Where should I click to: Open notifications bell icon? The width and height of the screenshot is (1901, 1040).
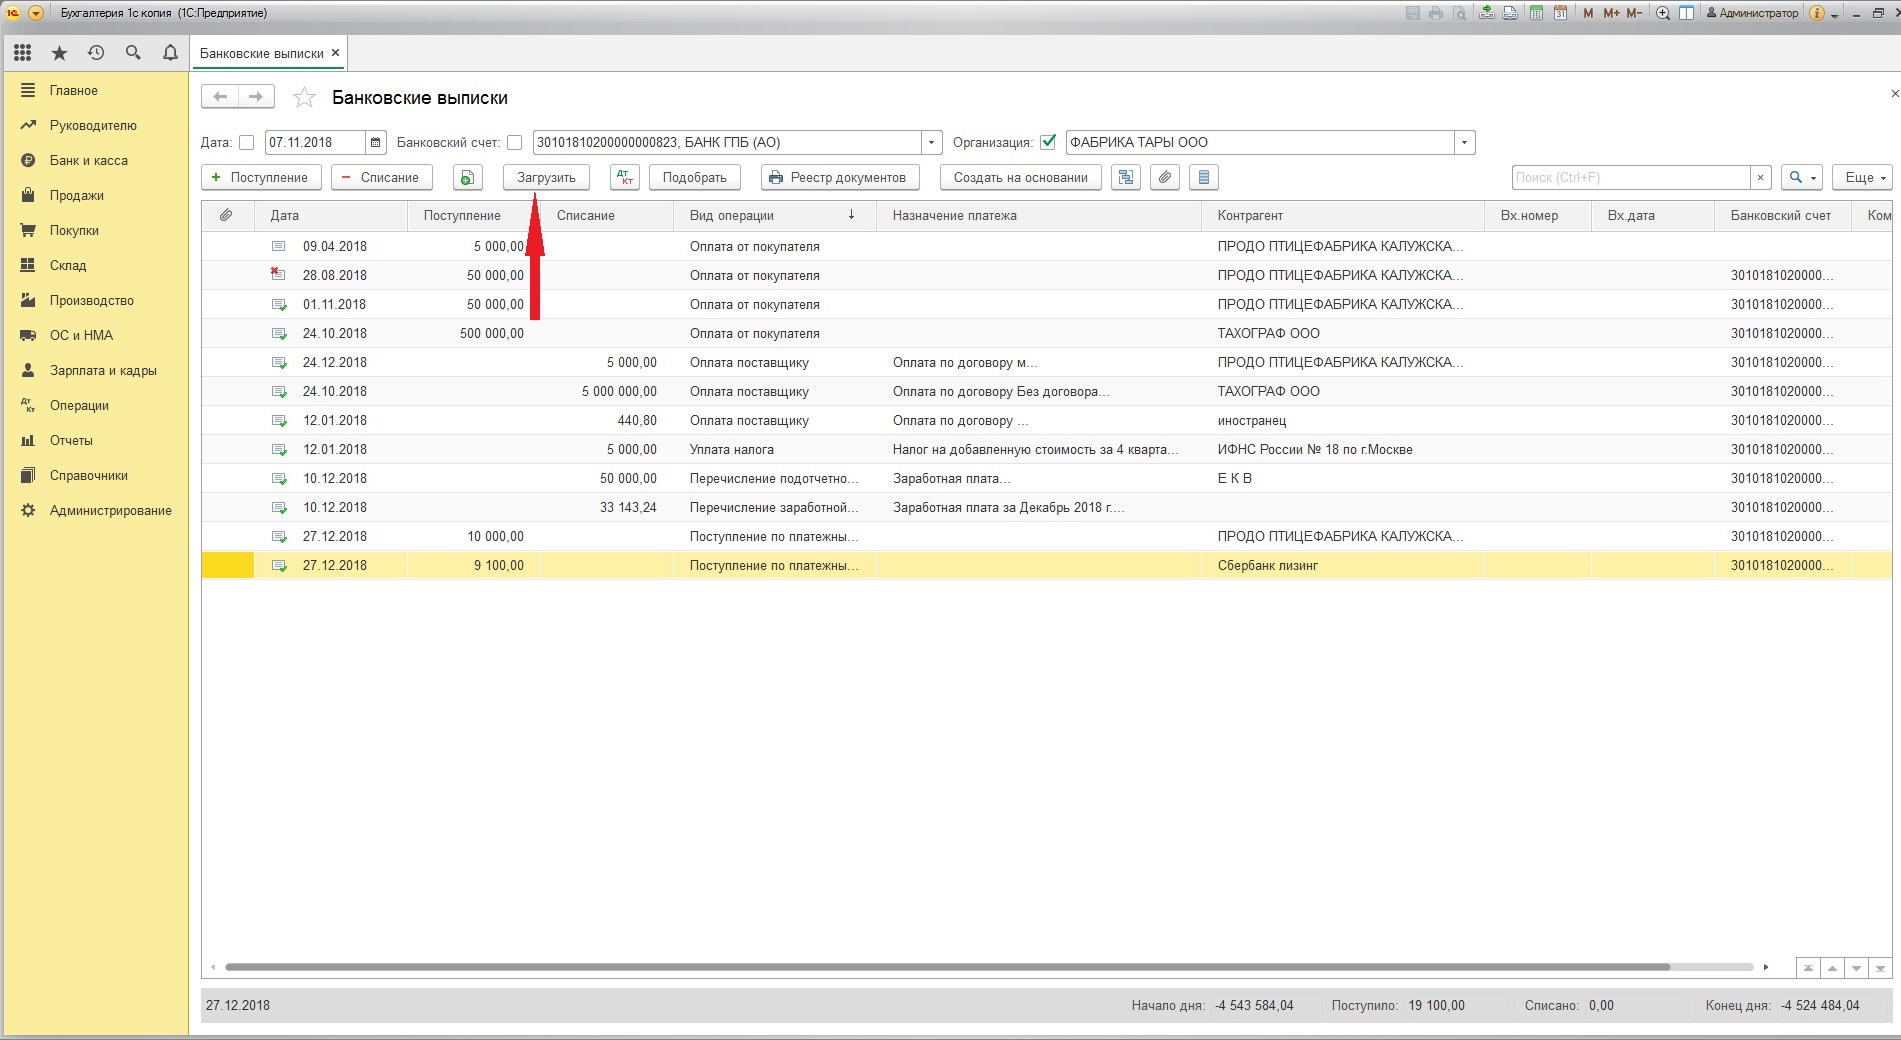coord(170,53)
